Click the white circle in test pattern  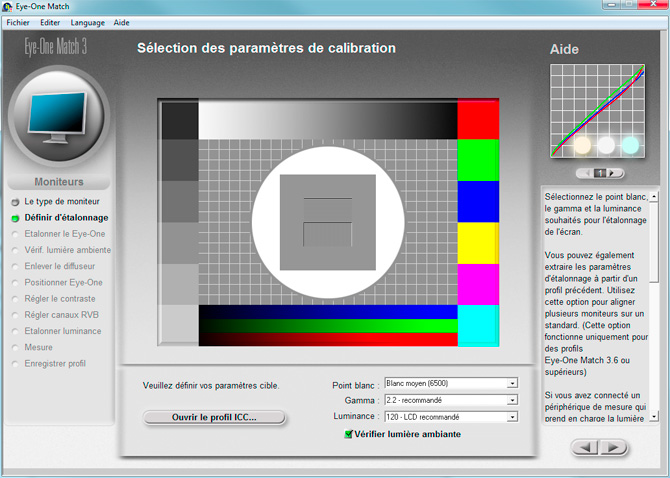[328, 222]
